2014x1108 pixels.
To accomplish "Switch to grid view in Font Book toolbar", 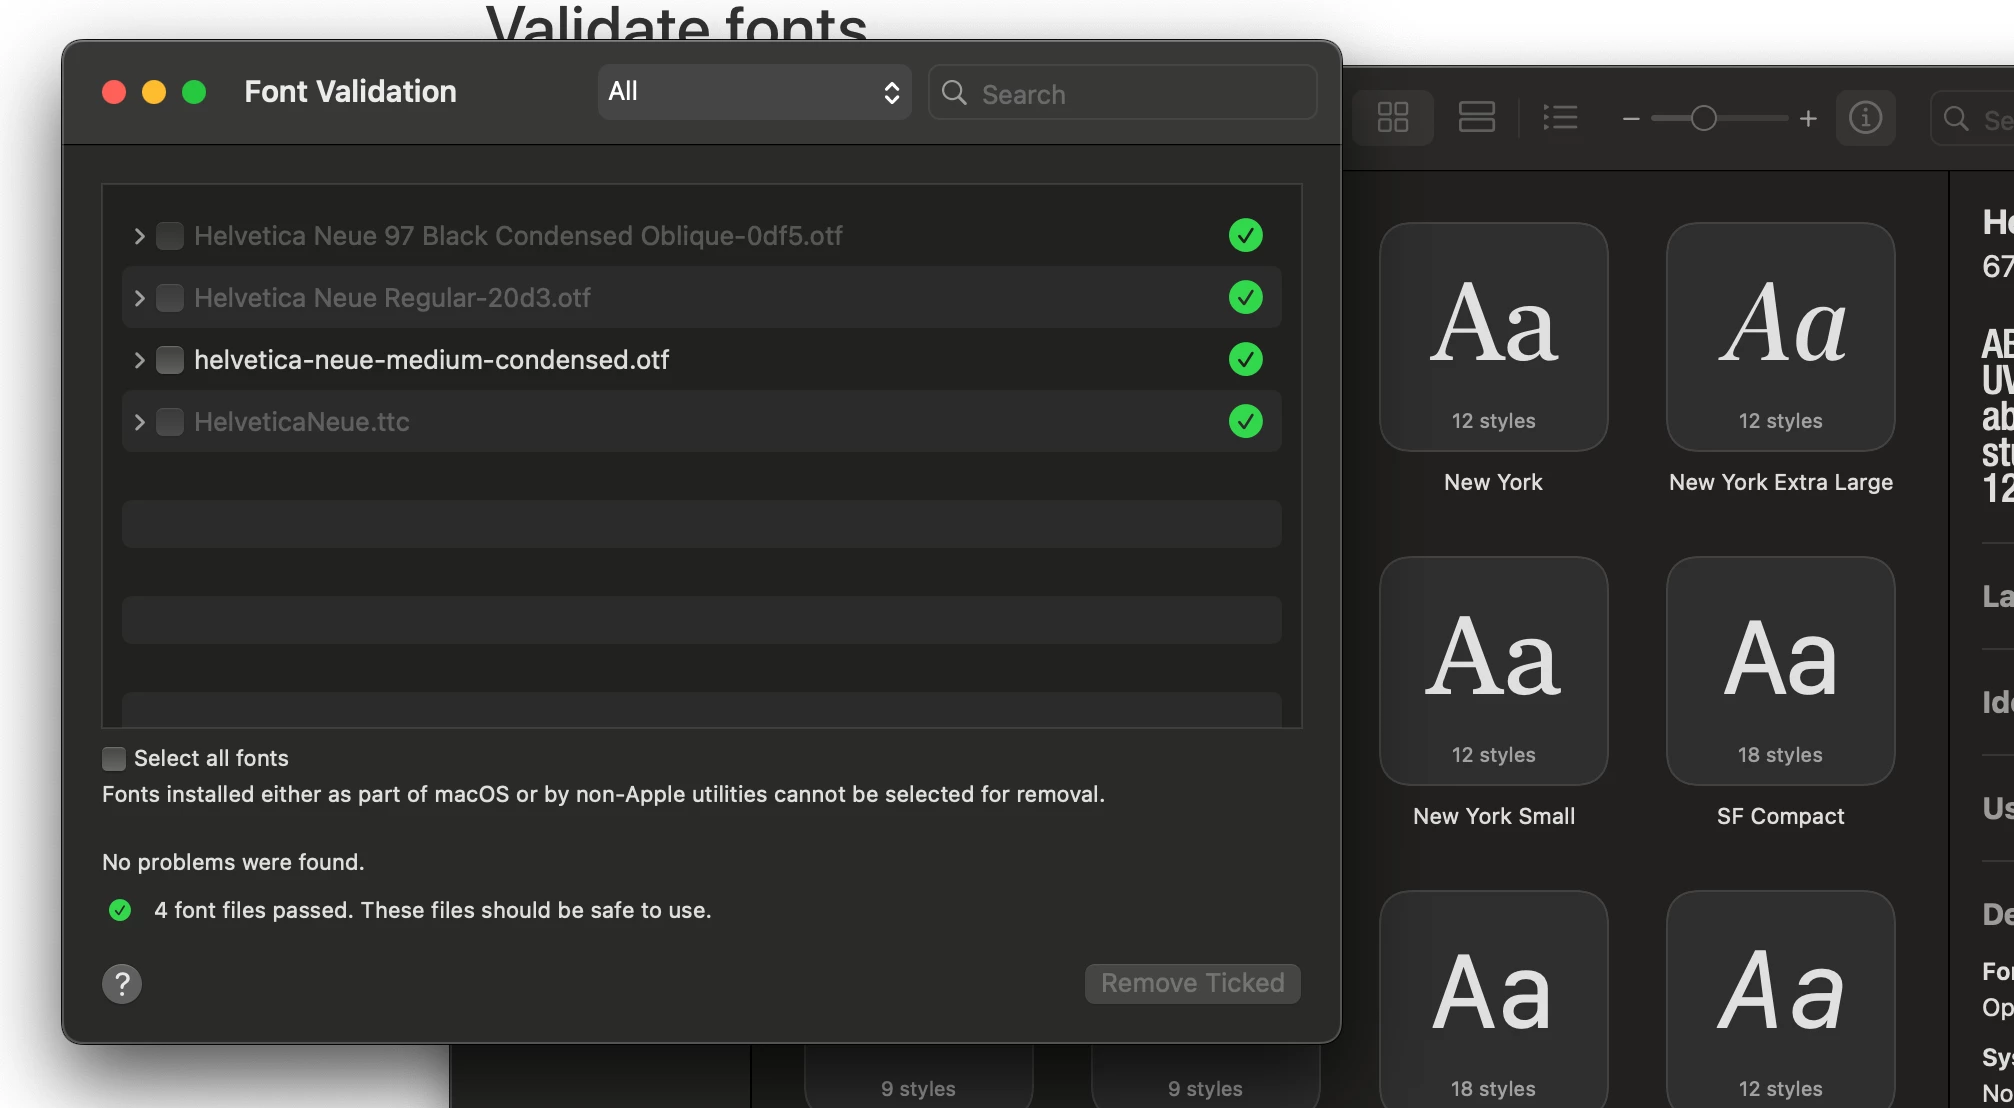I will point(1392,118).
